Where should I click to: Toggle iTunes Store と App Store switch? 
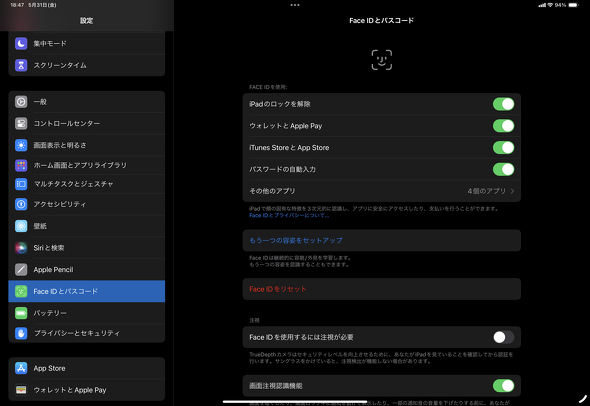[503, 148]
